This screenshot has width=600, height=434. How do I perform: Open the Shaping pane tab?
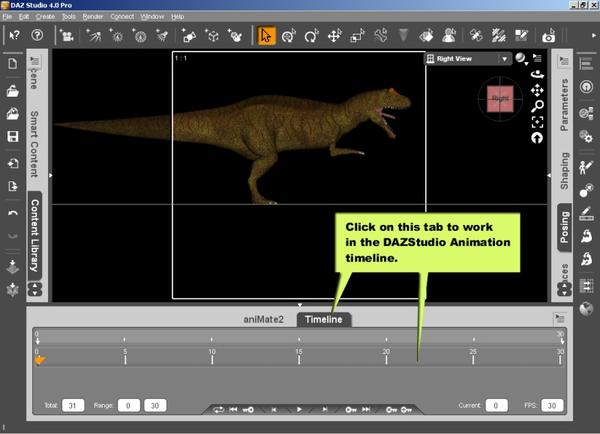564,171
